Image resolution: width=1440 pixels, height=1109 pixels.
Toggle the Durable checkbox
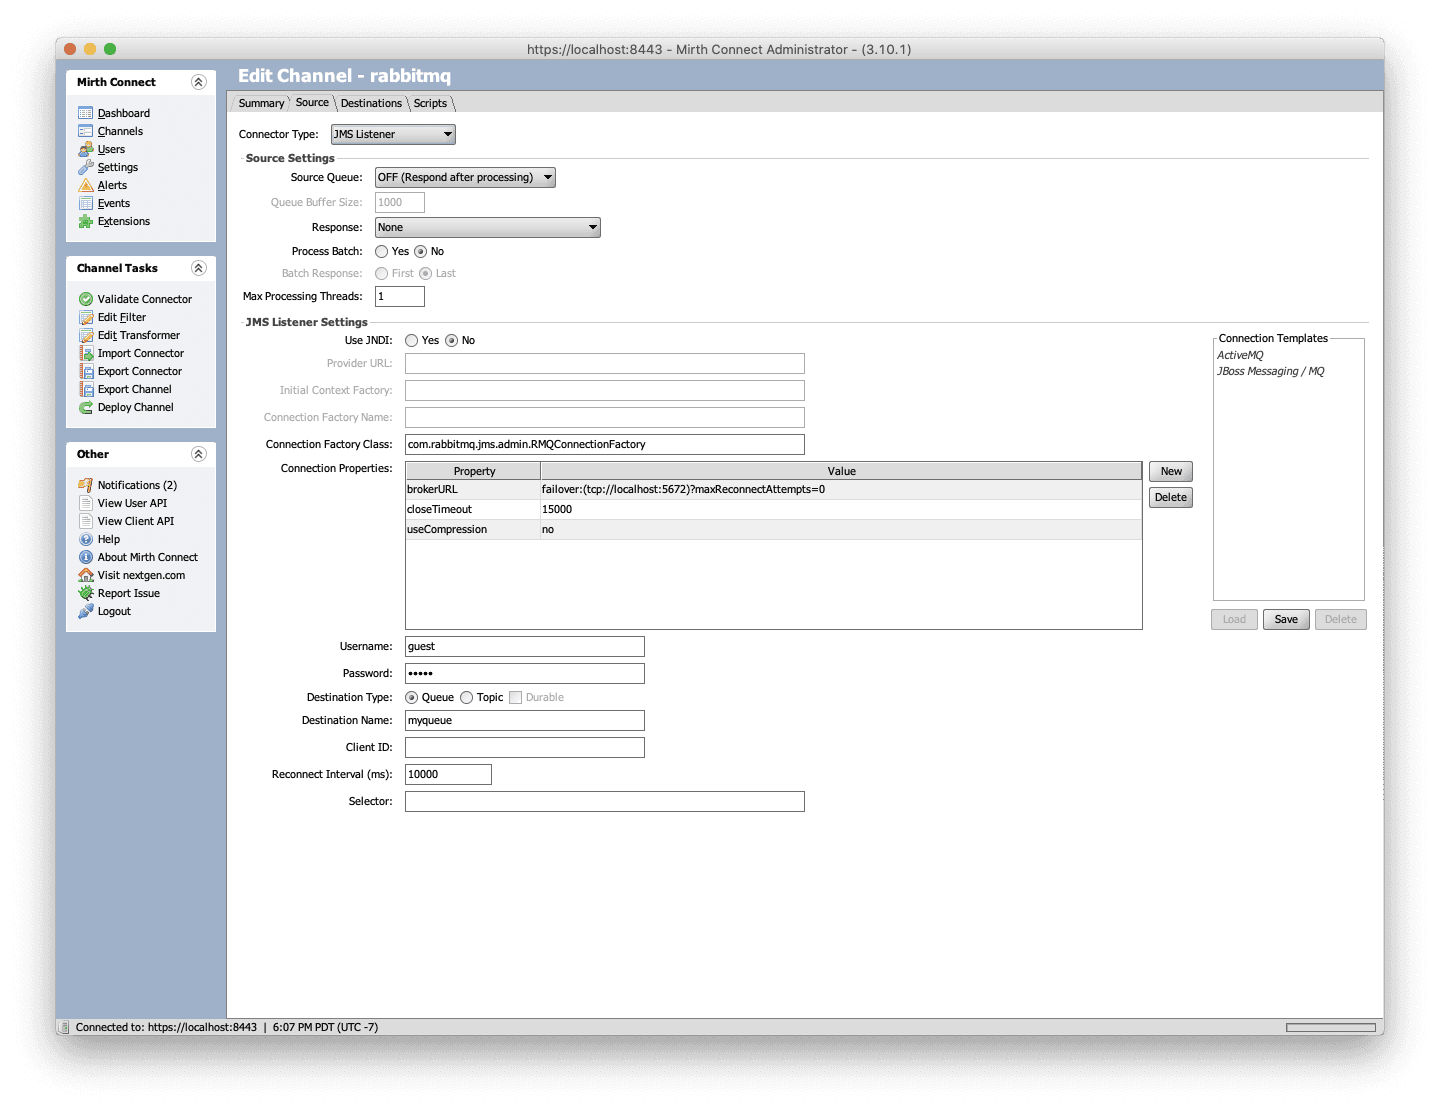515,698
